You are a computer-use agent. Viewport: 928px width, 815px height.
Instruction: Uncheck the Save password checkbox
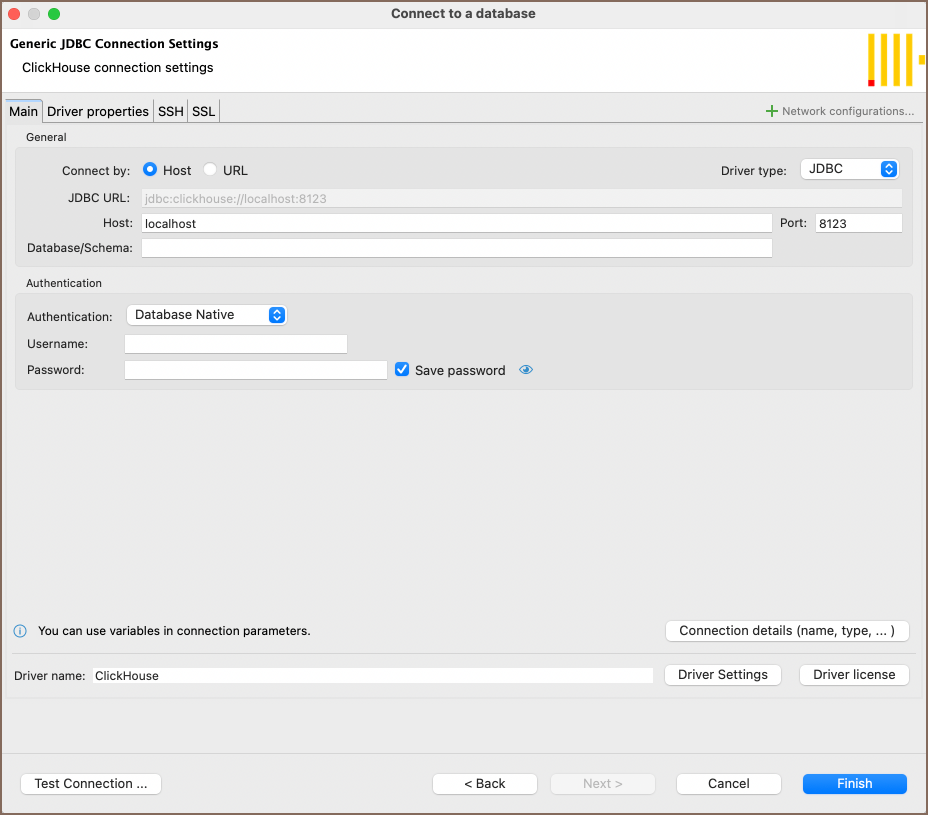[x=402, y=369]
